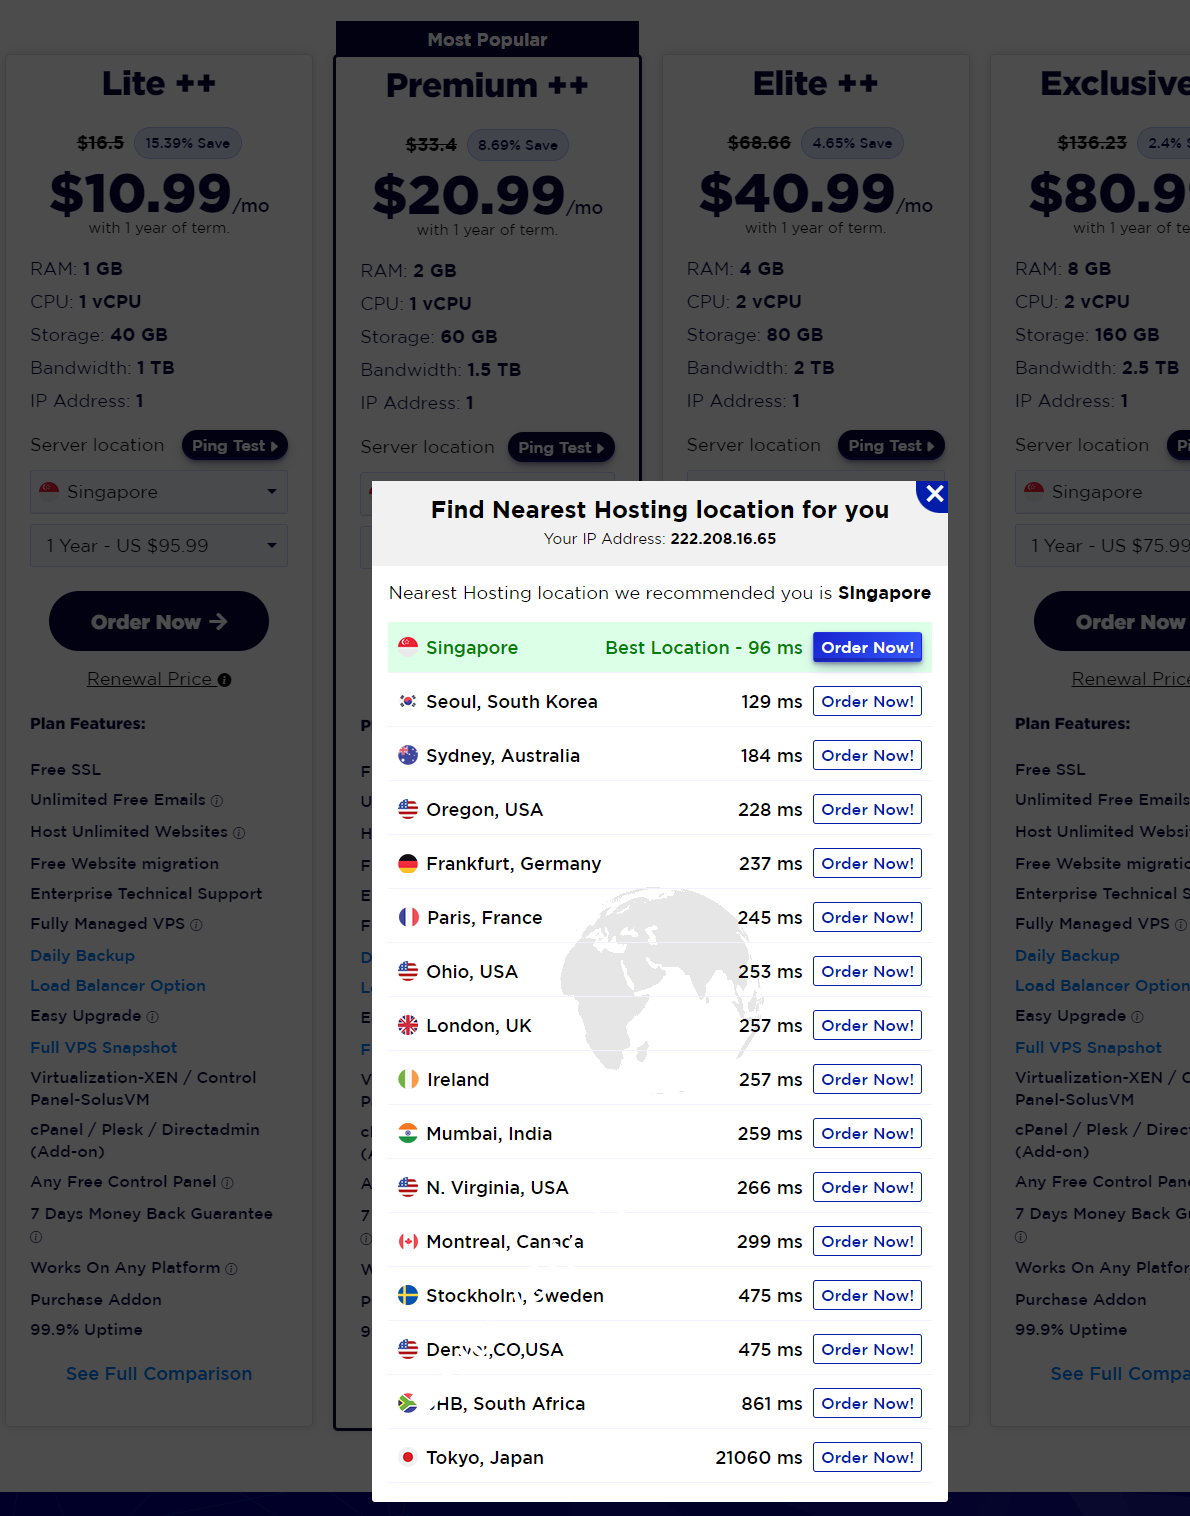Viewport: 1190px width, 1516px height.
Task: Click Order Now button on Lite ++ plan
Action: pos(159,622)
